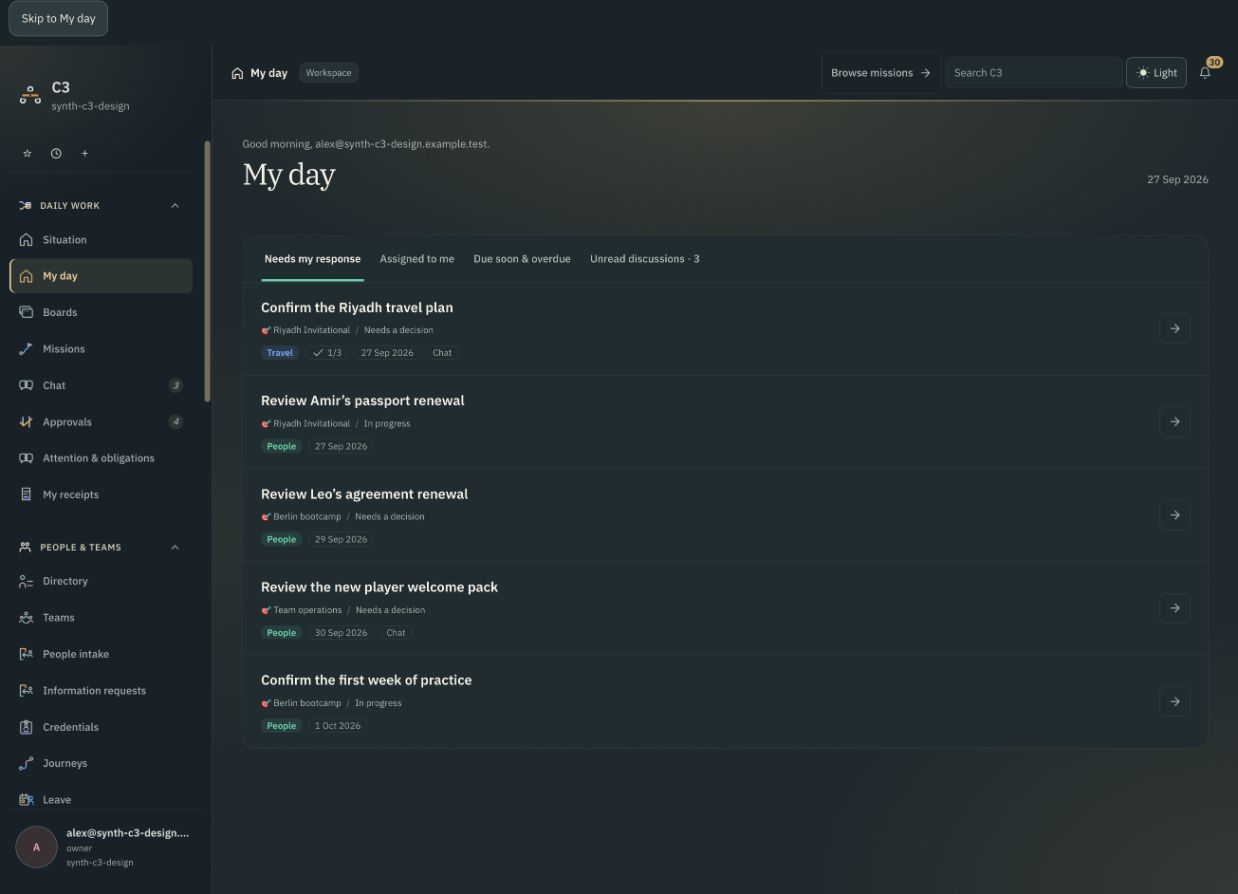Click the 30 Sep 2026 date chip
The width and height of the screenshot is (1238, 894).
(341, 633)
